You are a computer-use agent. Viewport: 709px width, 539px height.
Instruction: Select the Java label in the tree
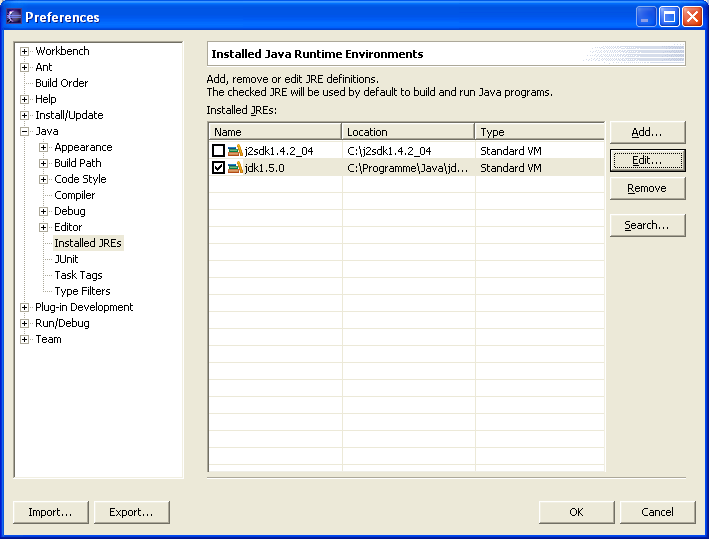47,132
